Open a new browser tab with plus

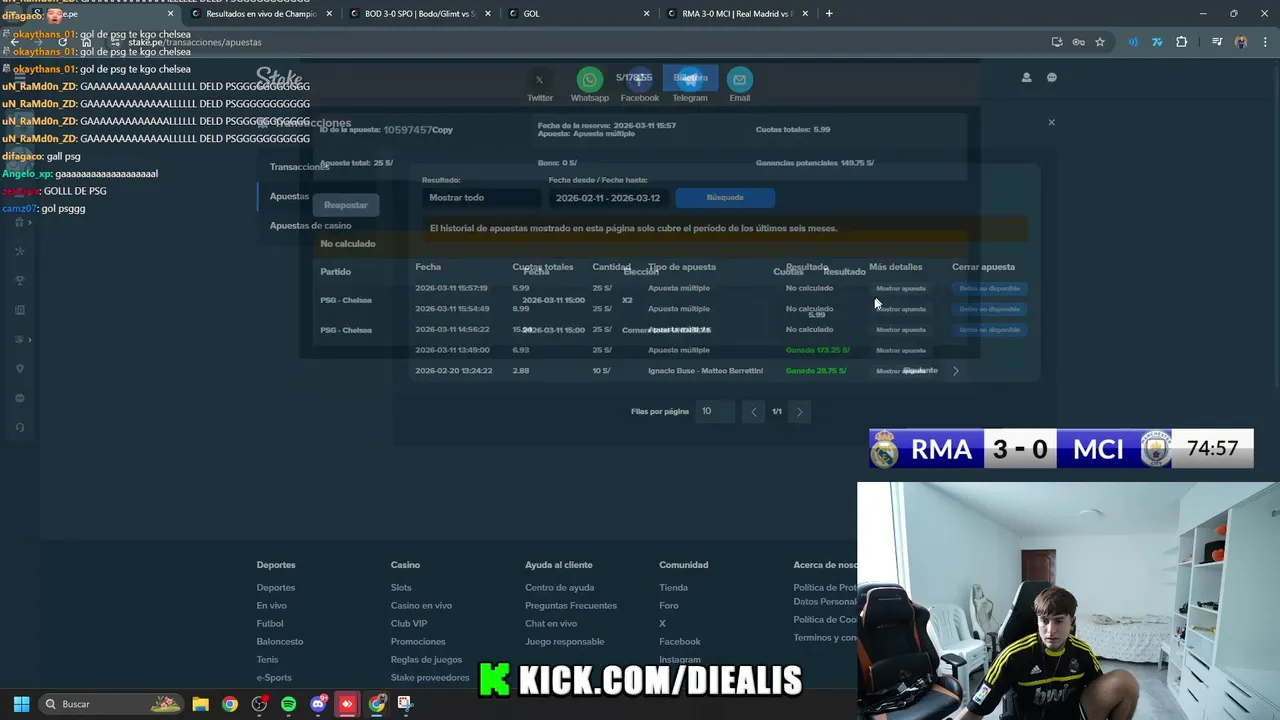829,14
